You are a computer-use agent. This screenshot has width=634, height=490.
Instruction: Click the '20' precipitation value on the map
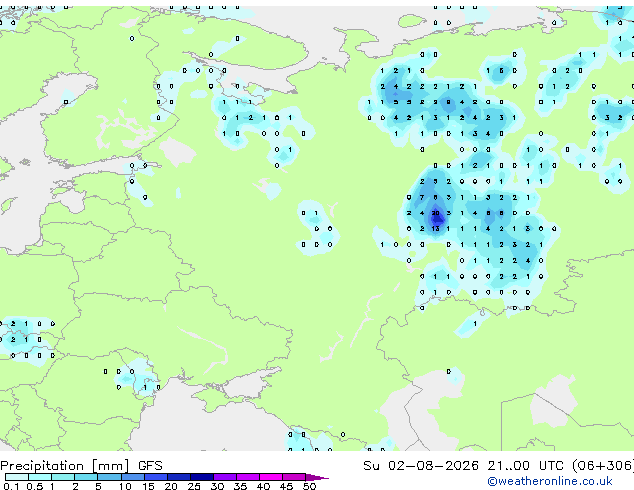click(x=435, y=213)
